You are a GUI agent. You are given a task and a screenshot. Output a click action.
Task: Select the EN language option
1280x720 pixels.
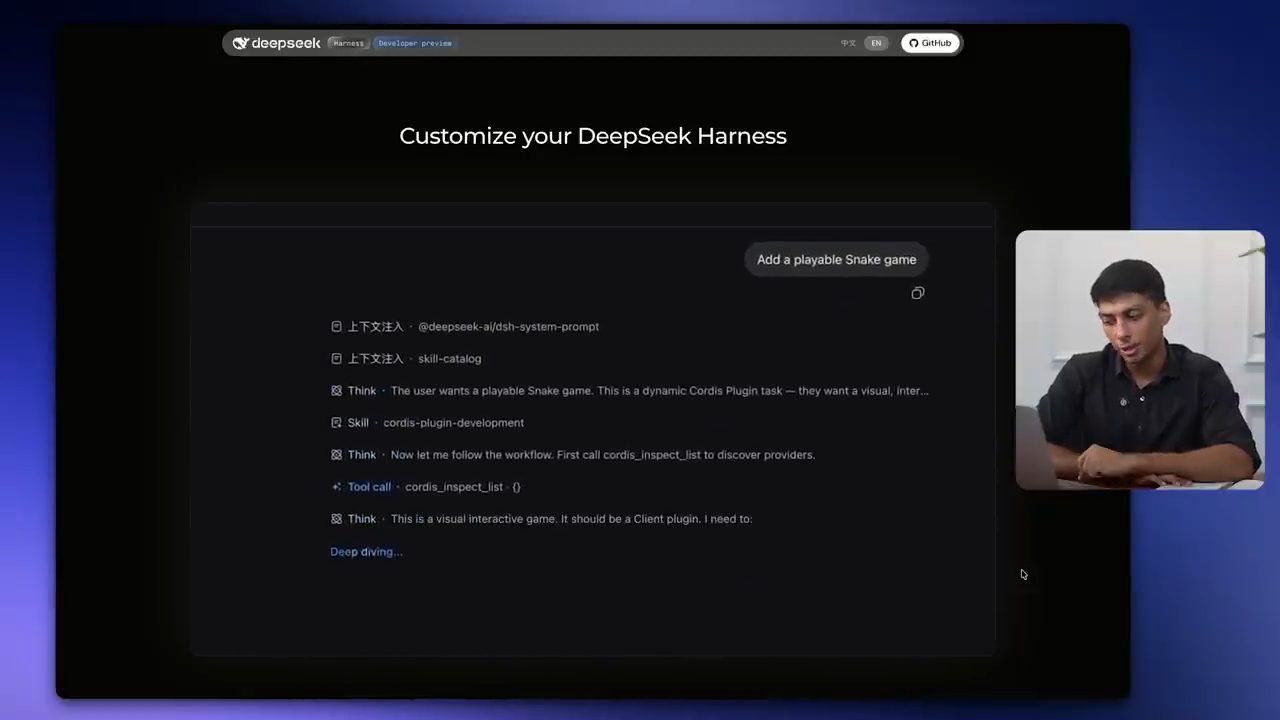[x=876, y=43]
